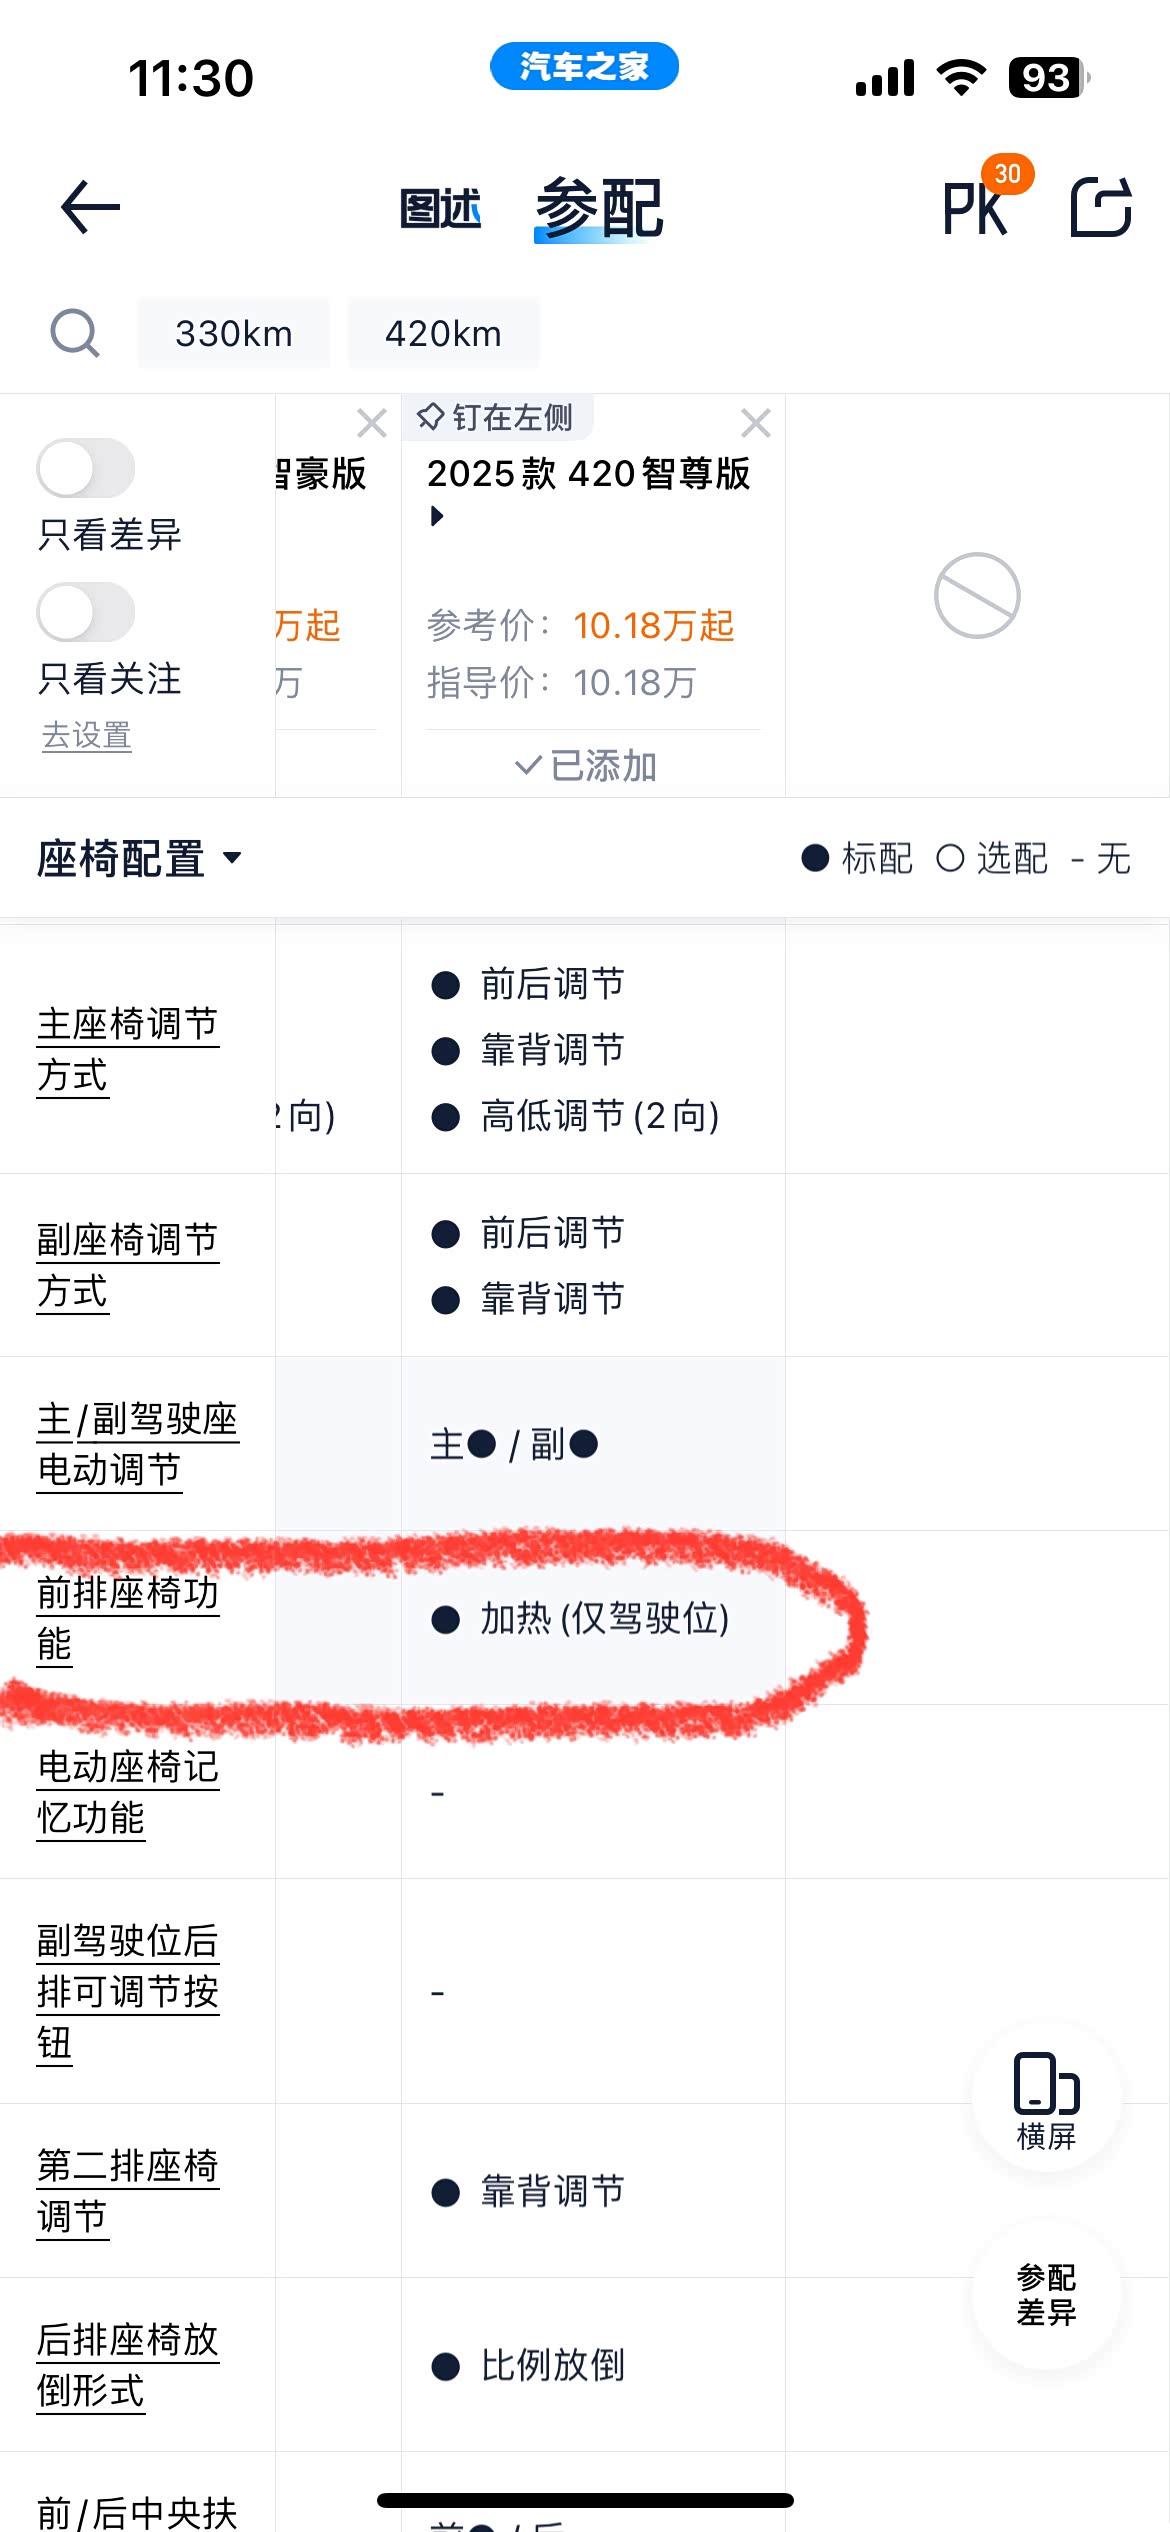
Task: Tap the 参配差异 floating button
Action: click(1046, 2294)
